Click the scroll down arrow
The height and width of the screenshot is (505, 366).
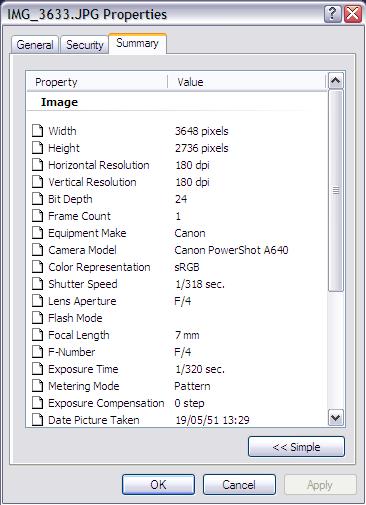pyautogui.click(x=335, y=418)
